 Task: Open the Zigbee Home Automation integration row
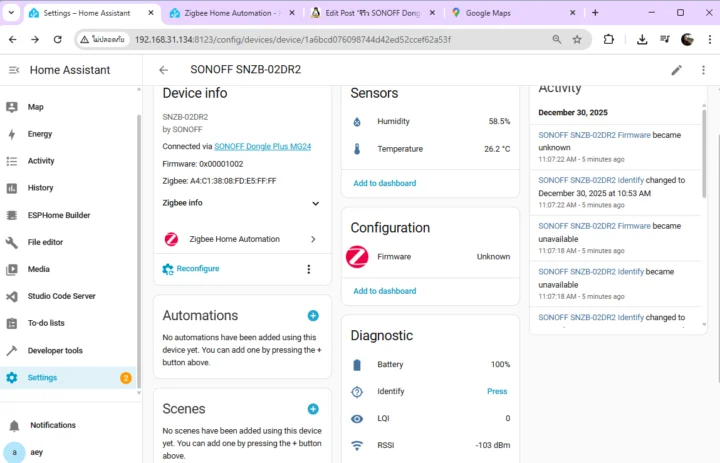[x=241, y=239]
